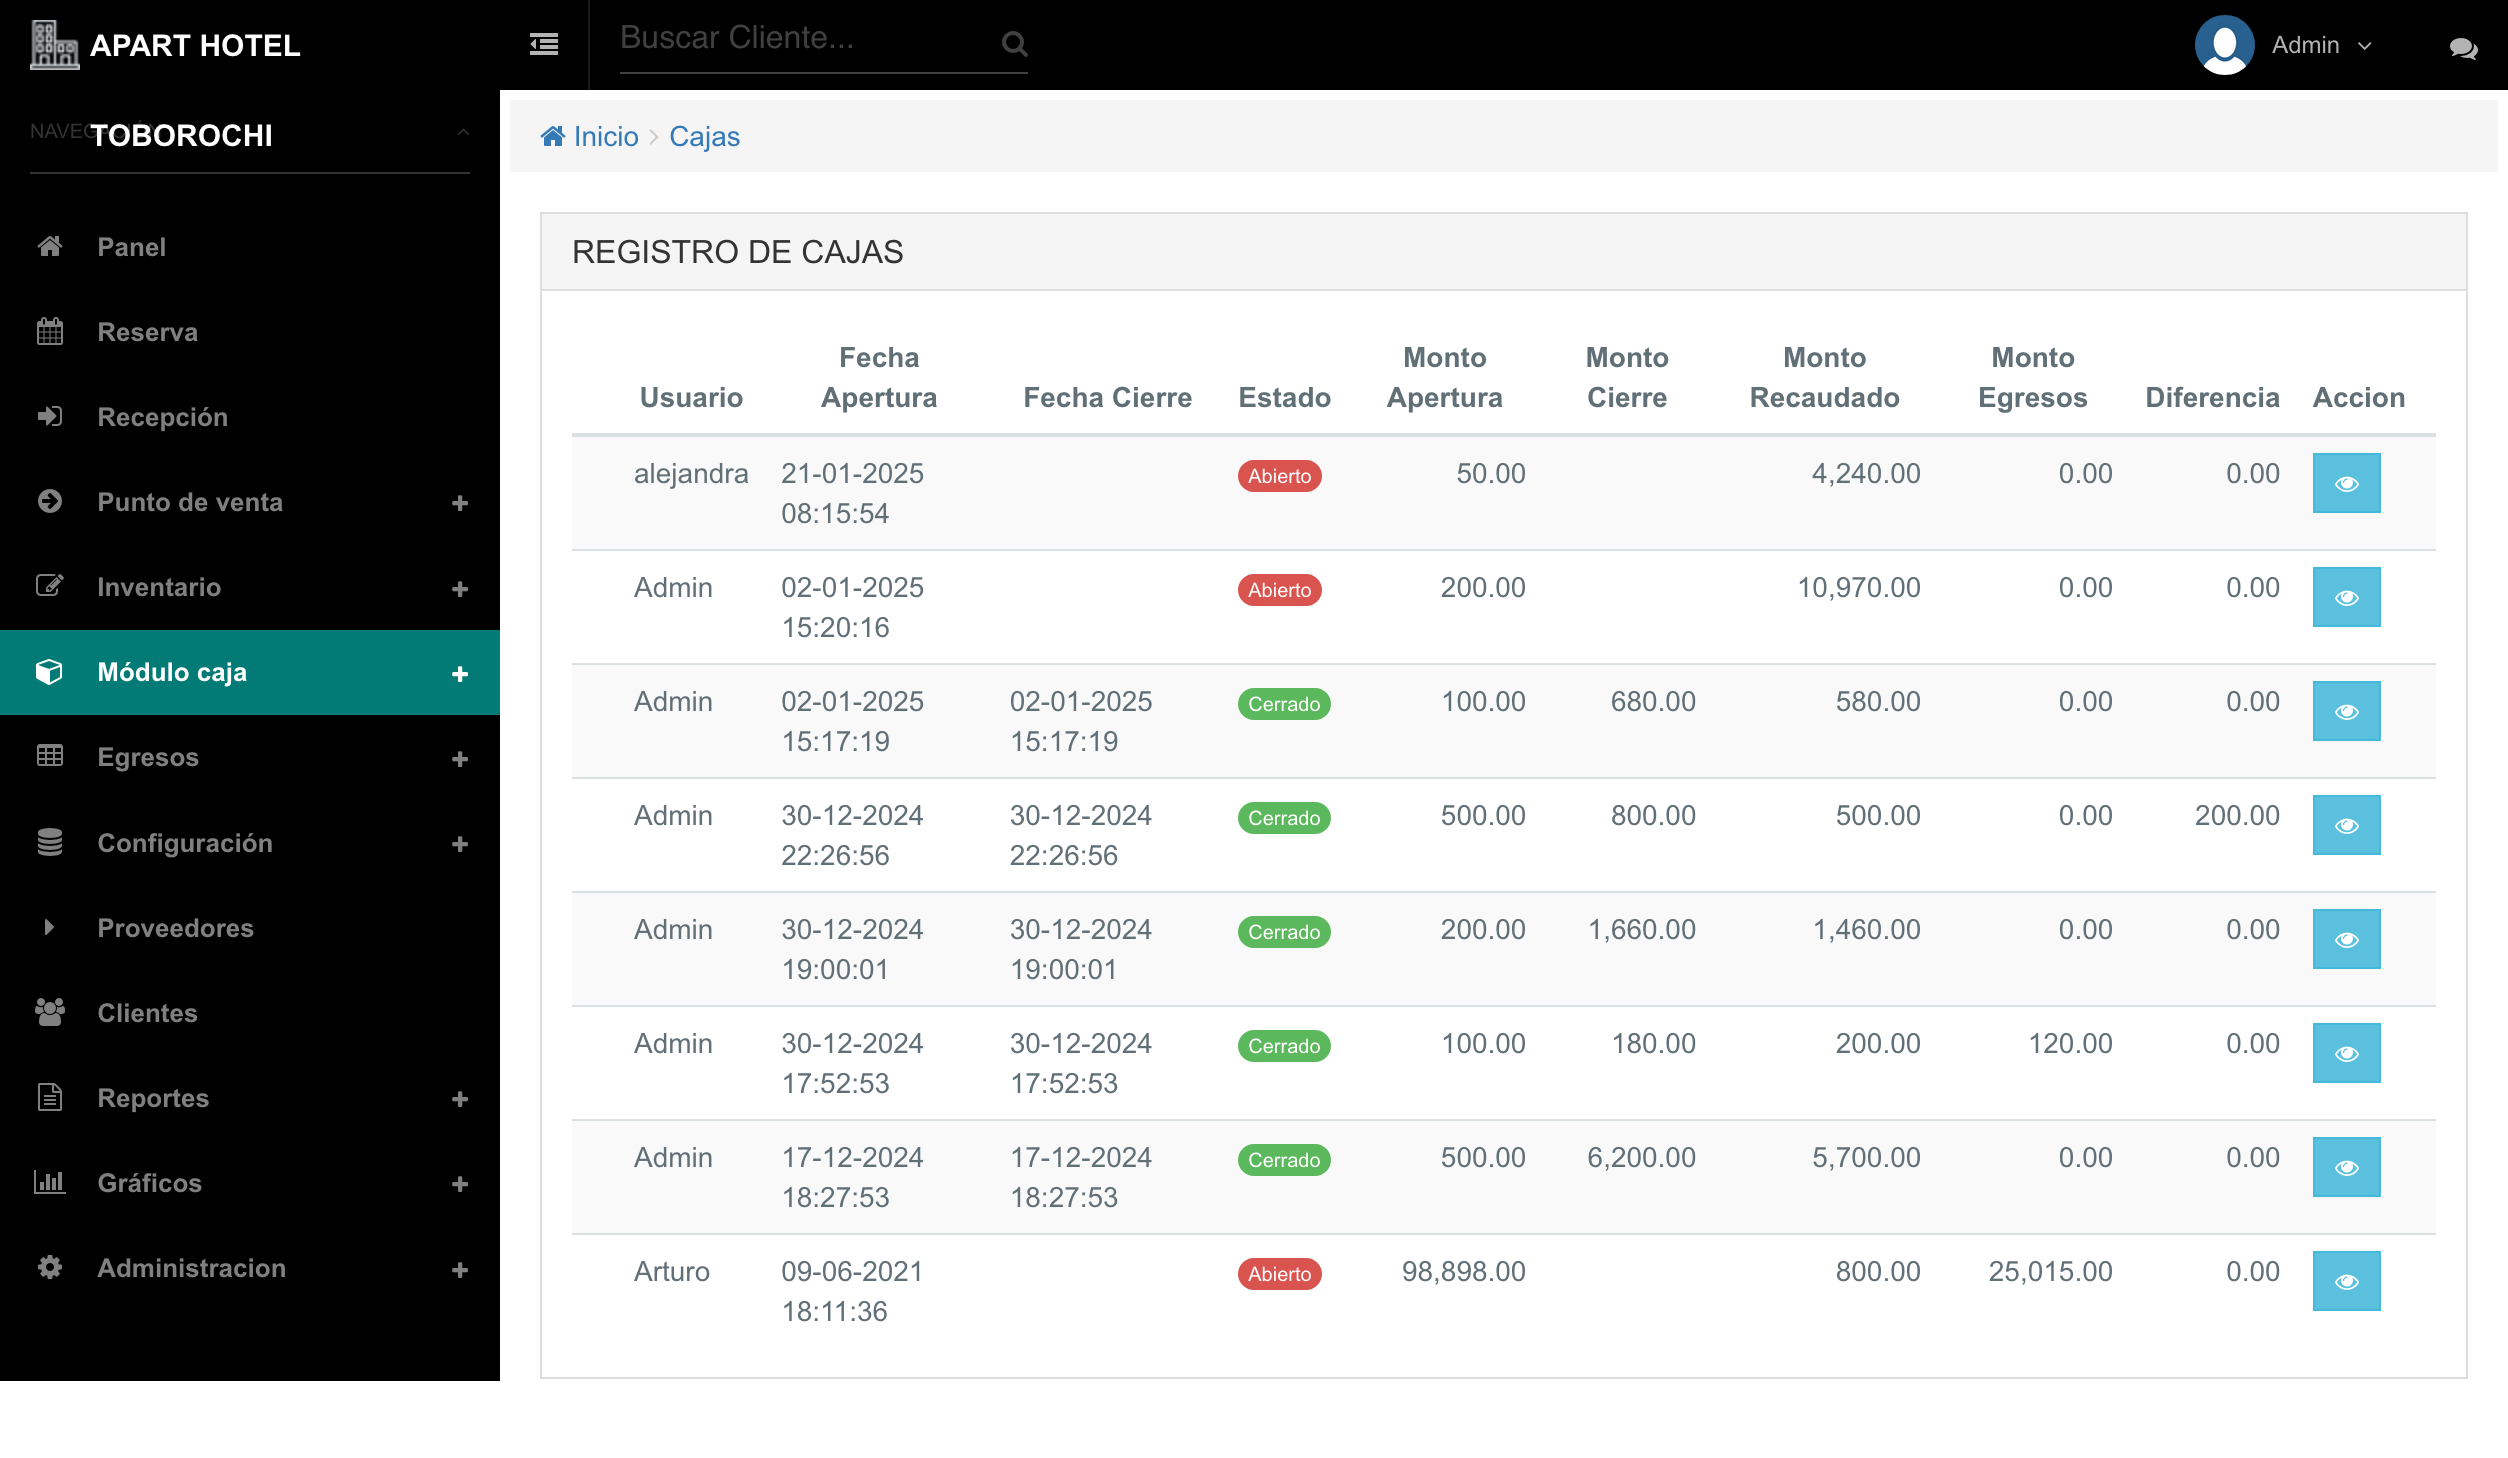
Task: Open eye view for 17-12-2024 register
Action: (2345, 1167)
